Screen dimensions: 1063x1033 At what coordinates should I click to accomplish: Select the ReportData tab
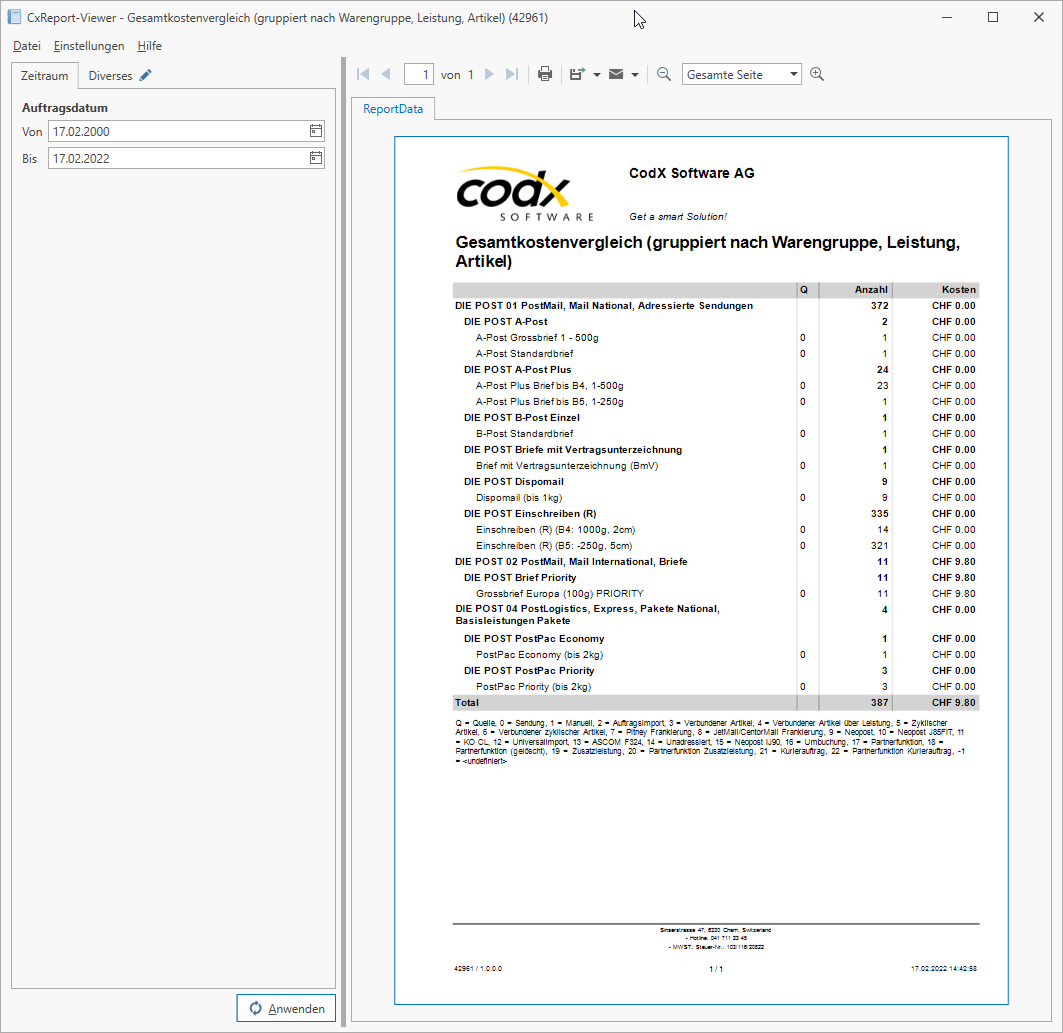[x=393, y=108]
